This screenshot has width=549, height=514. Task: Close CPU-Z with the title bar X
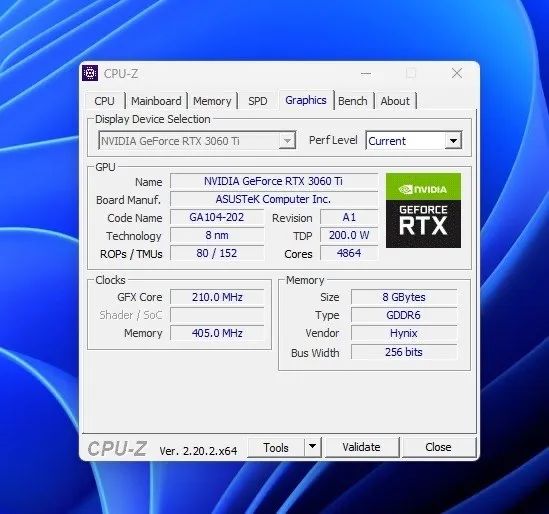click(457, 73)
